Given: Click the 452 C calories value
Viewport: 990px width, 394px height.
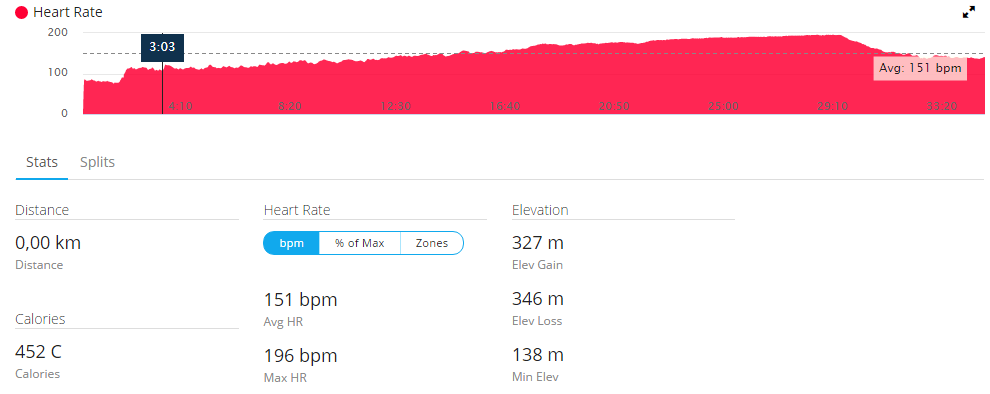Looking at the screenshot, I should [39, 352].
